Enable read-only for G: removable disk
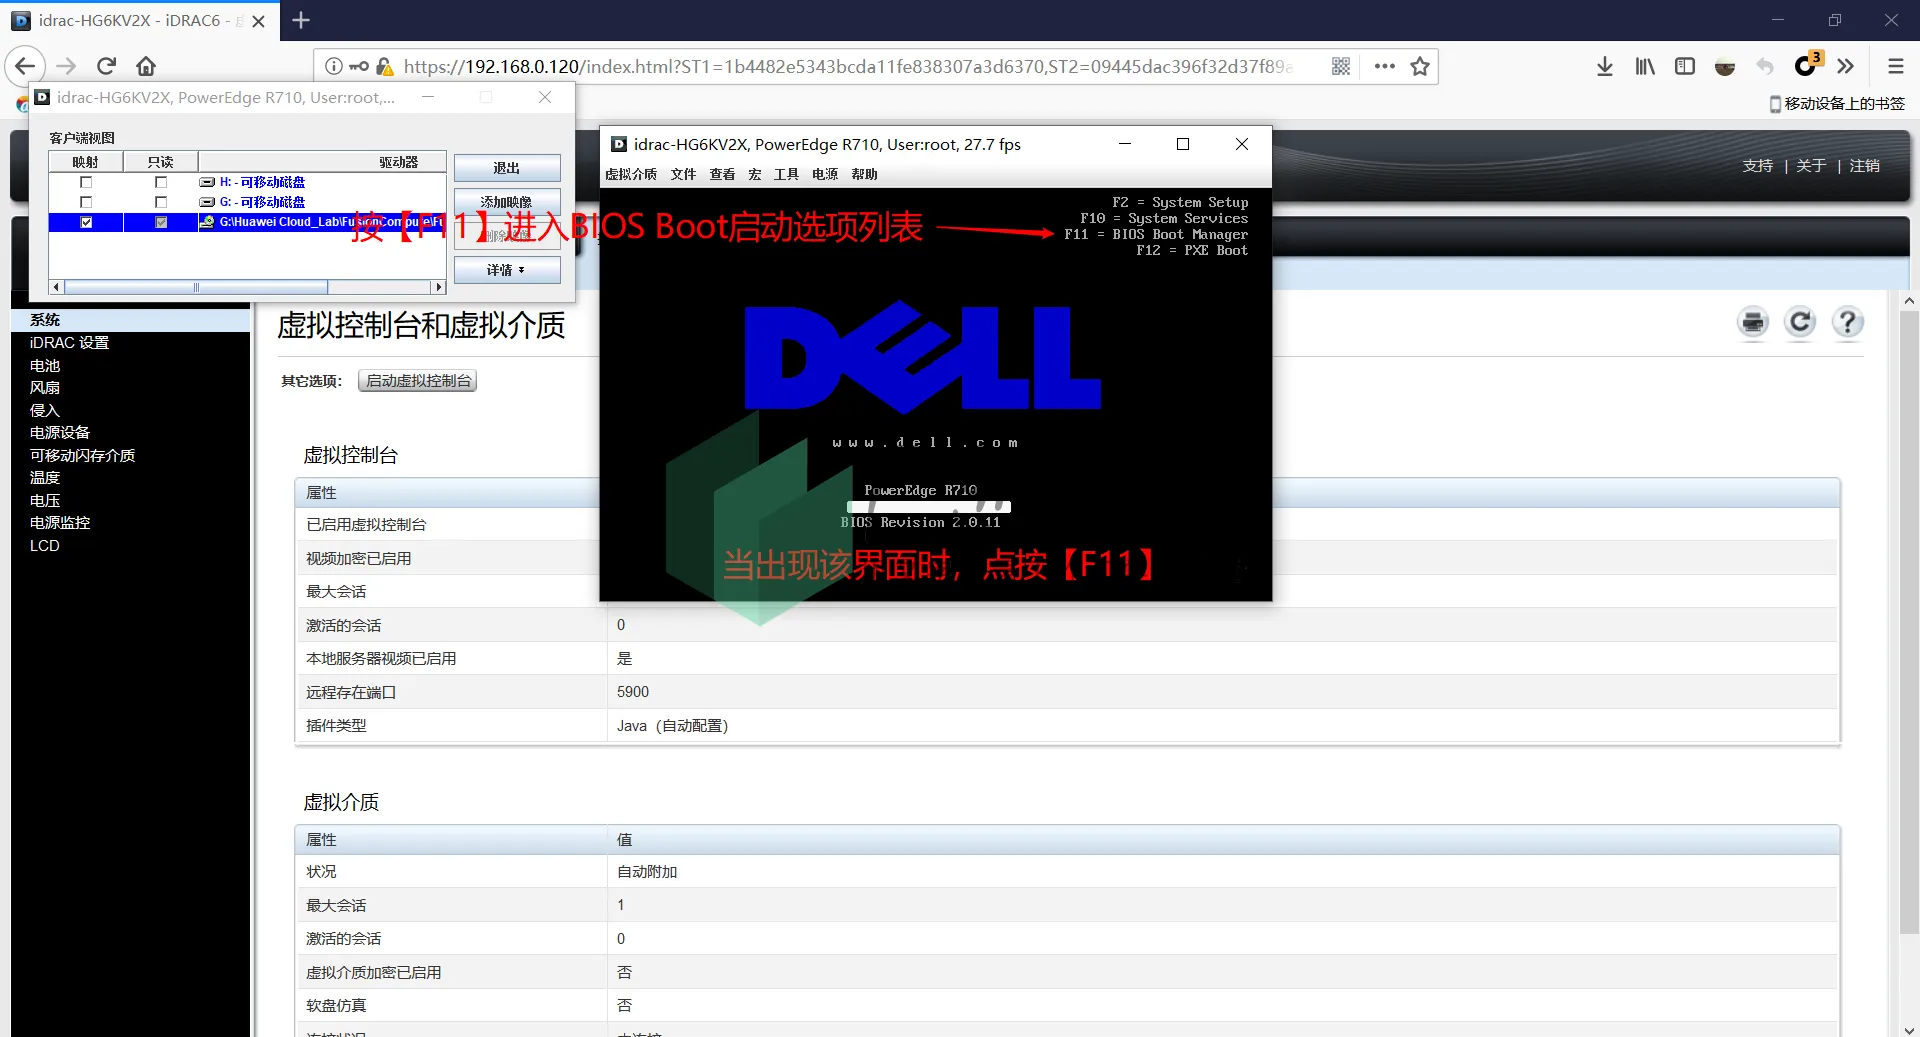Screen dimensions: 1920x1037 (161, 202)
